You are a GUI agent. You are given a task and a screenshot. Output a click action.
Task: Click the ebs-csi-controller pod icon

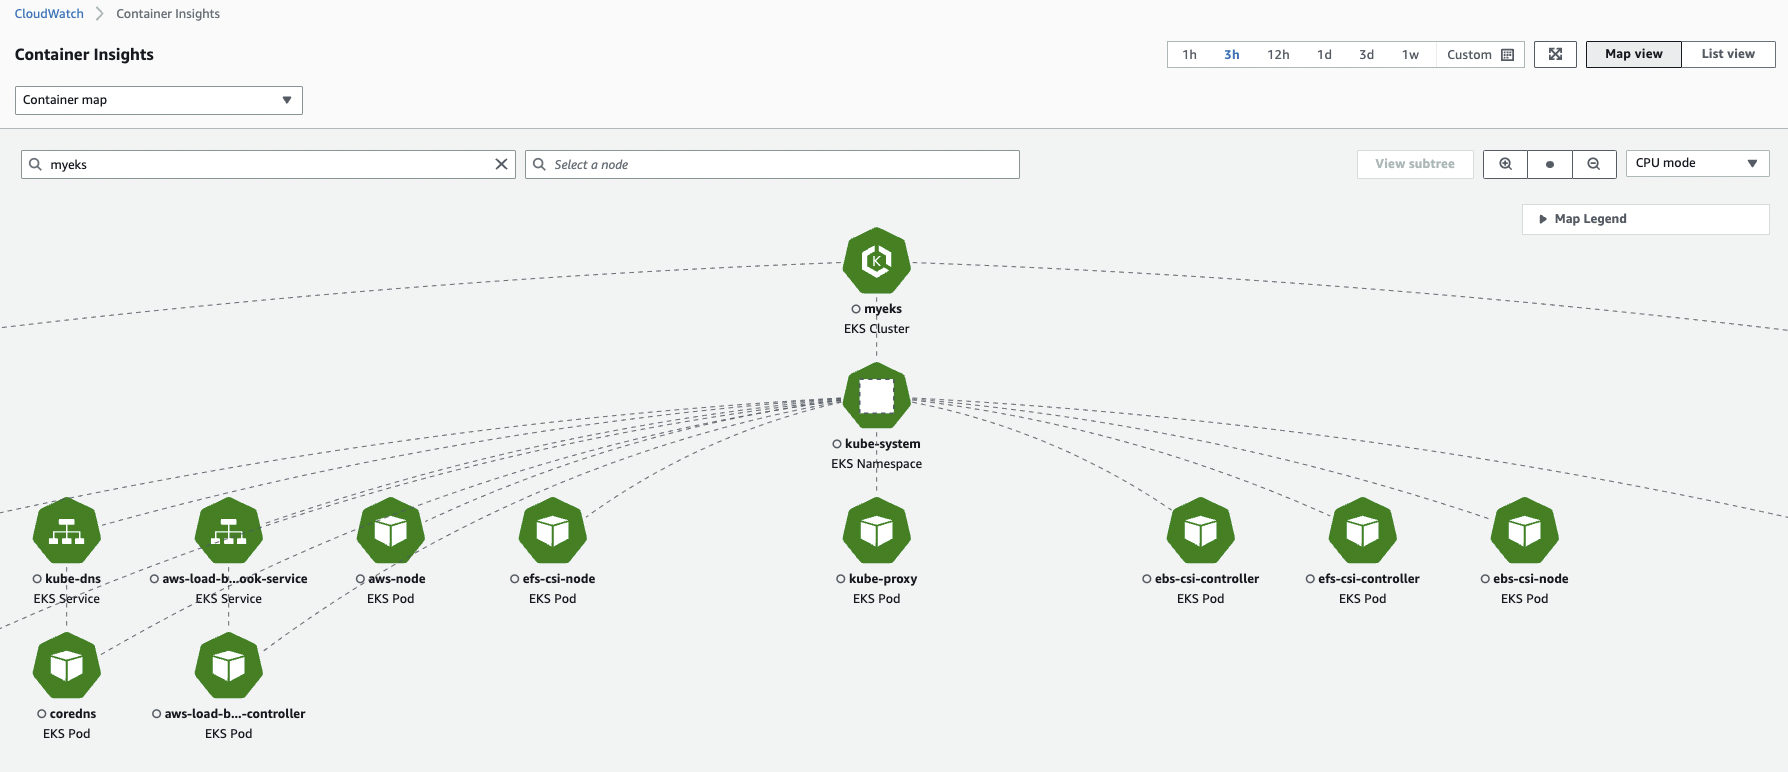pyautogui.click(x=1201, y=532)
